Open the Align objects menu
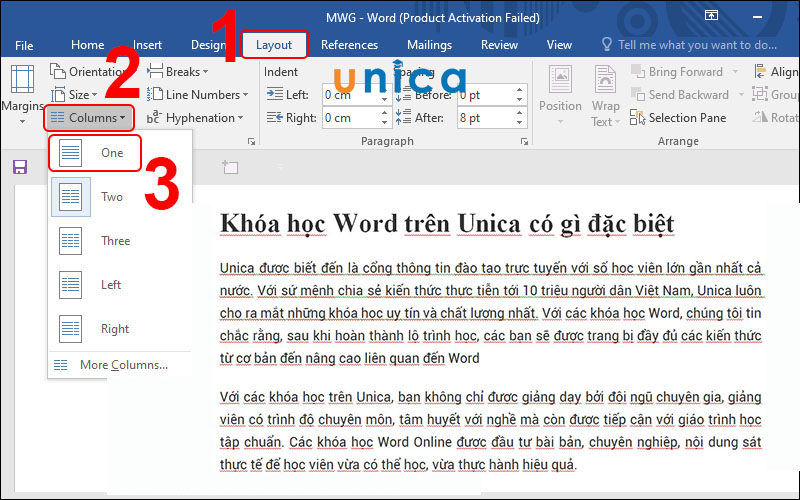This screenshot has width=800, height=500. [776, 71]
